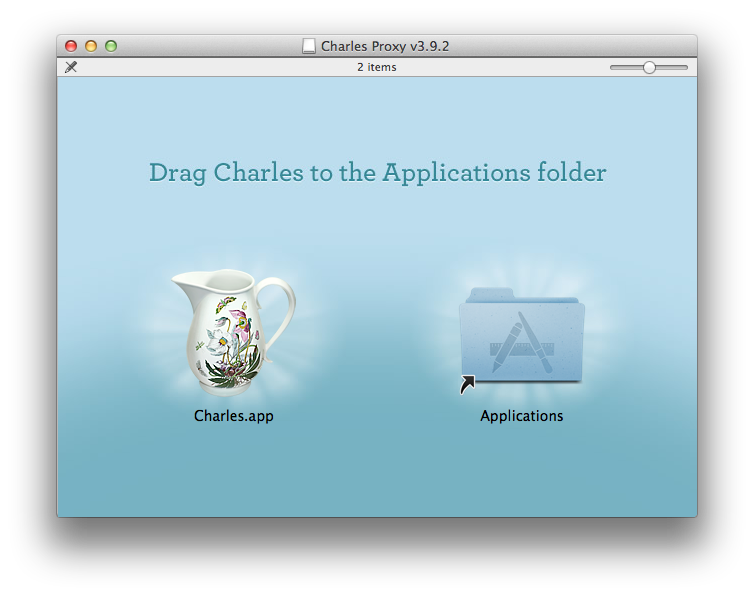Click the Charles.app file name label
The height and width of the screenshot is (596, 754).
click(x=234, y=416)
